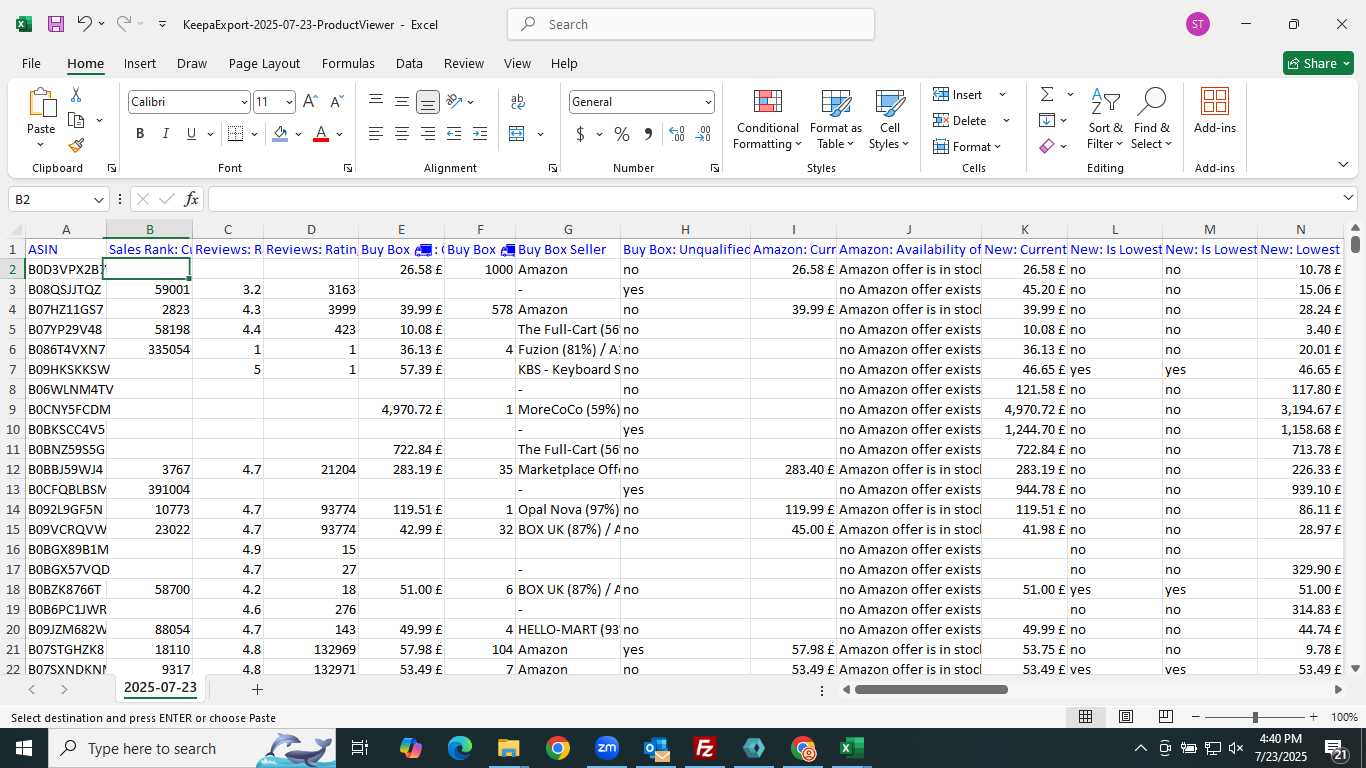Viewport: 1366px width, 768px height.
Task: Switch to the Review tab
Action: 464,63
